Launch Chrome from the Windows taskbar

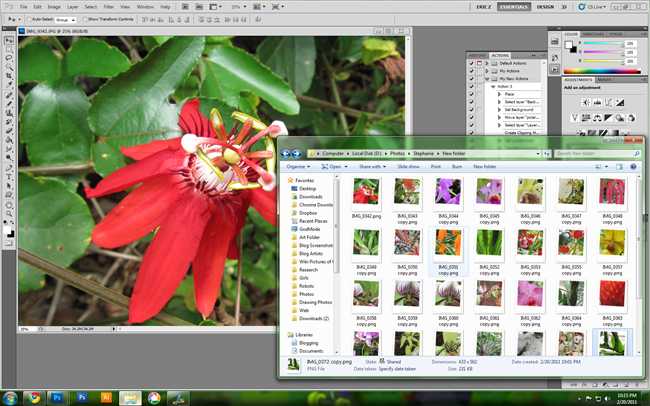click(34, 398)
